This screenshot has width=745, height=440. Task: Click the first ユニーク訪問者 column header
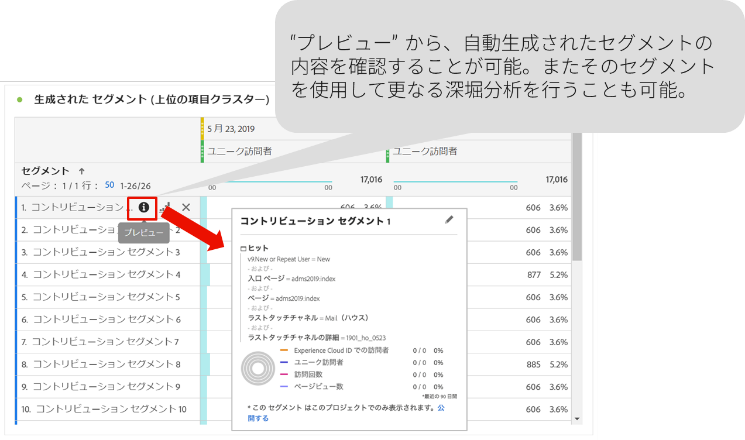pyautogui.click(x=240, y=151)
